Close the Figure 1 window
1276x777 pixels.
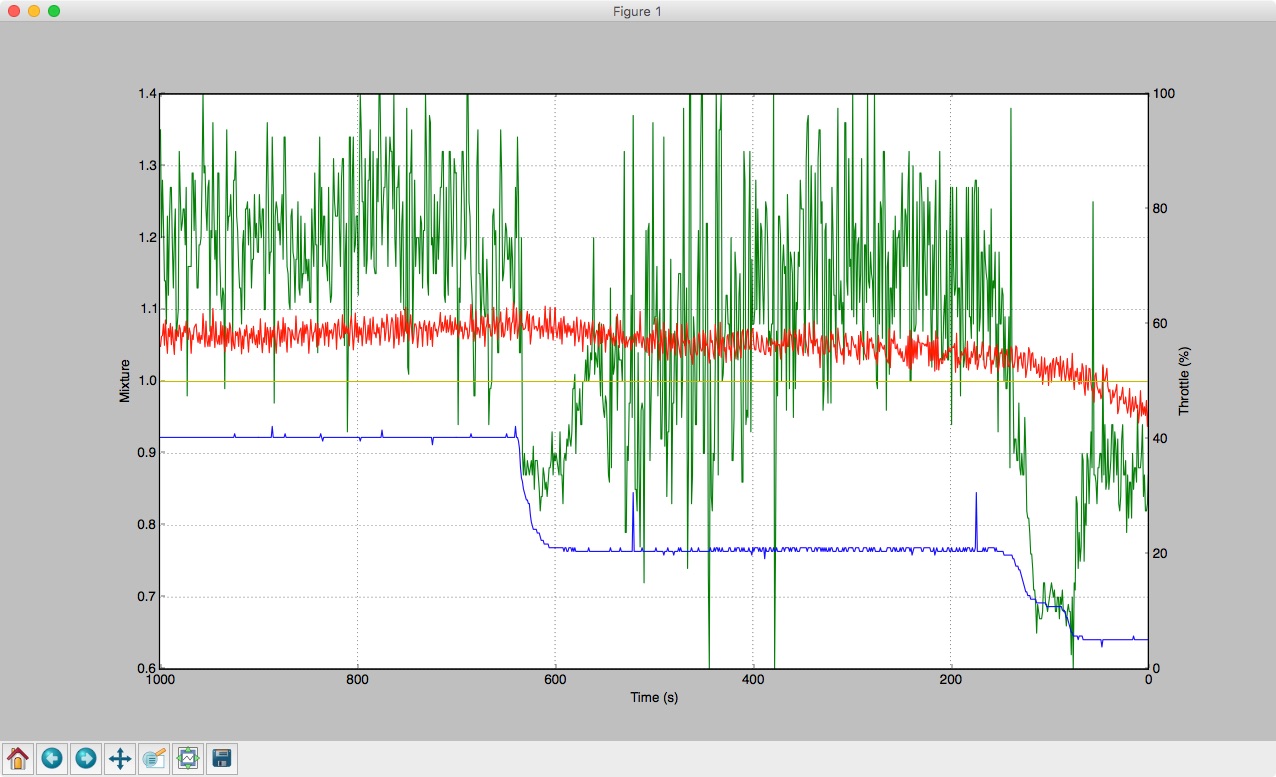(x=13, y=11)
